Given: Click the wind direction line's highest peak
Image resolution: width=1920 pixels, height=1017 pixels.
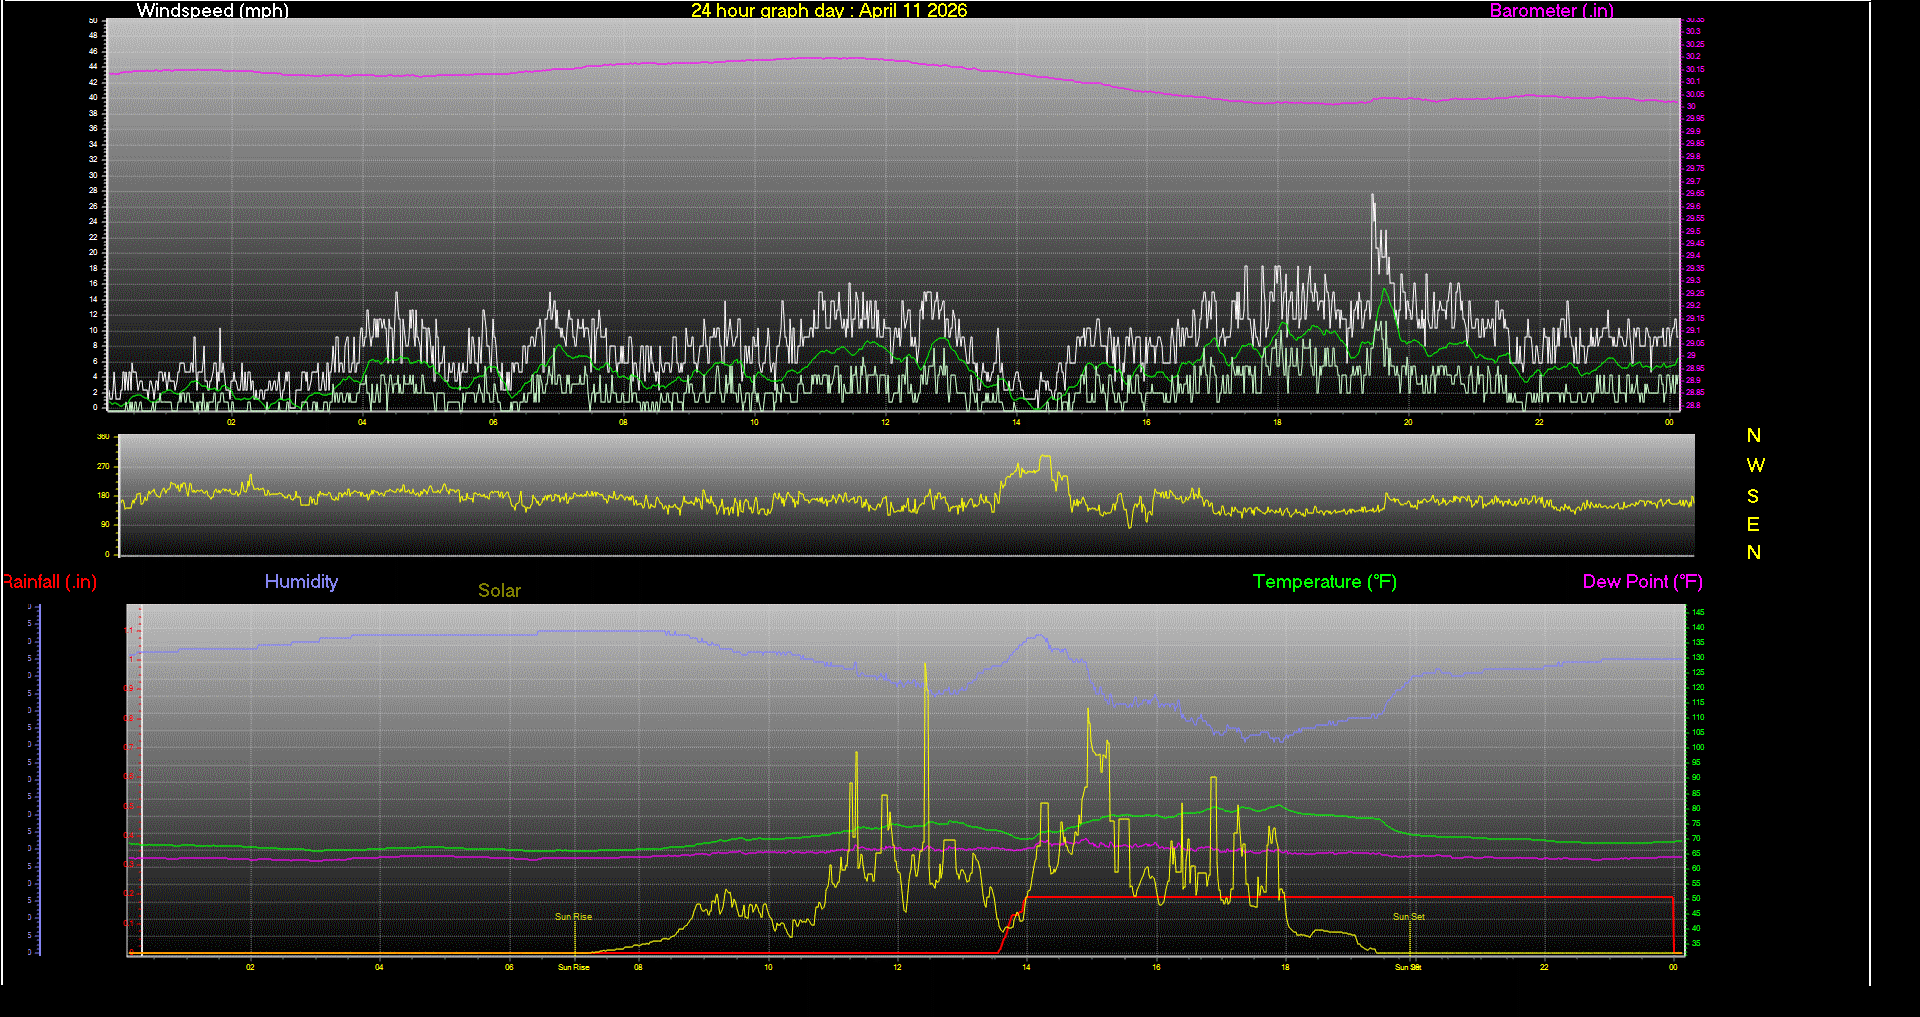Looking at the screenshot, I should [1045, 458].
